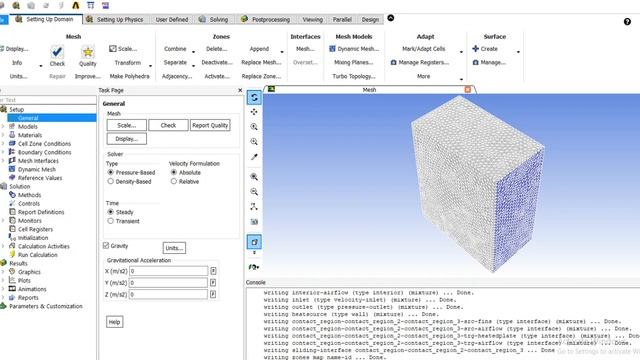The width and height of the screenshot is (640, 360).
Task: Collapse the ribbon with the round arrow icon
Action: (391, 18)
